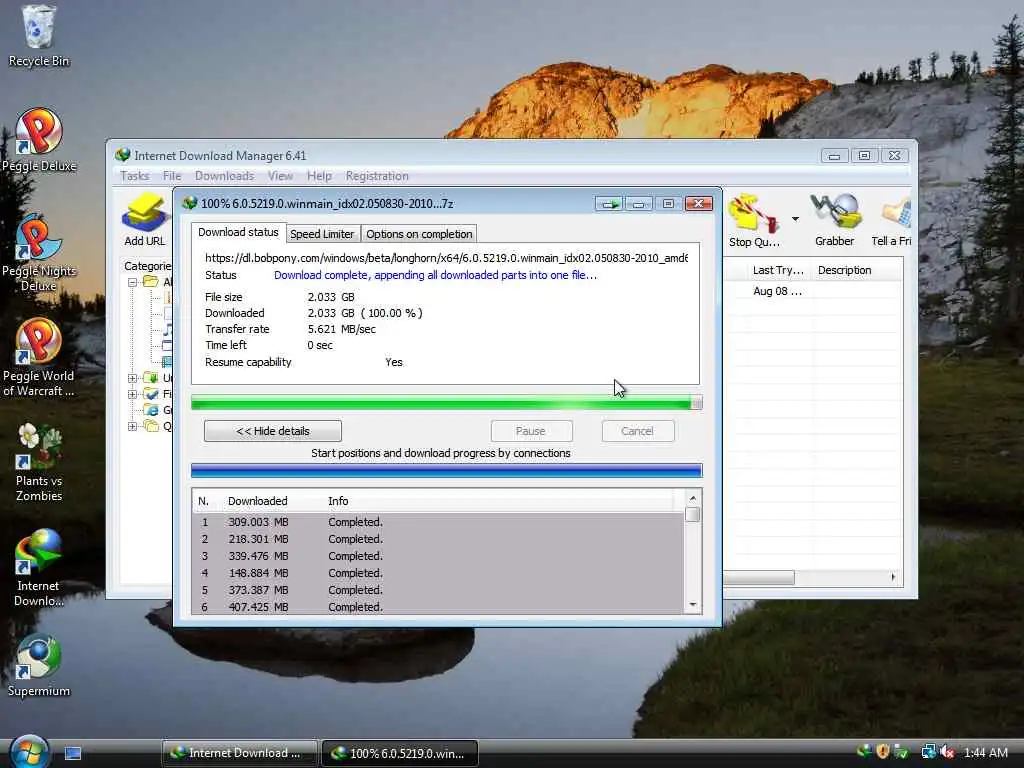Screen dimensions: 1024x768
Task: Open the Downloads menu
Action: 224,176
